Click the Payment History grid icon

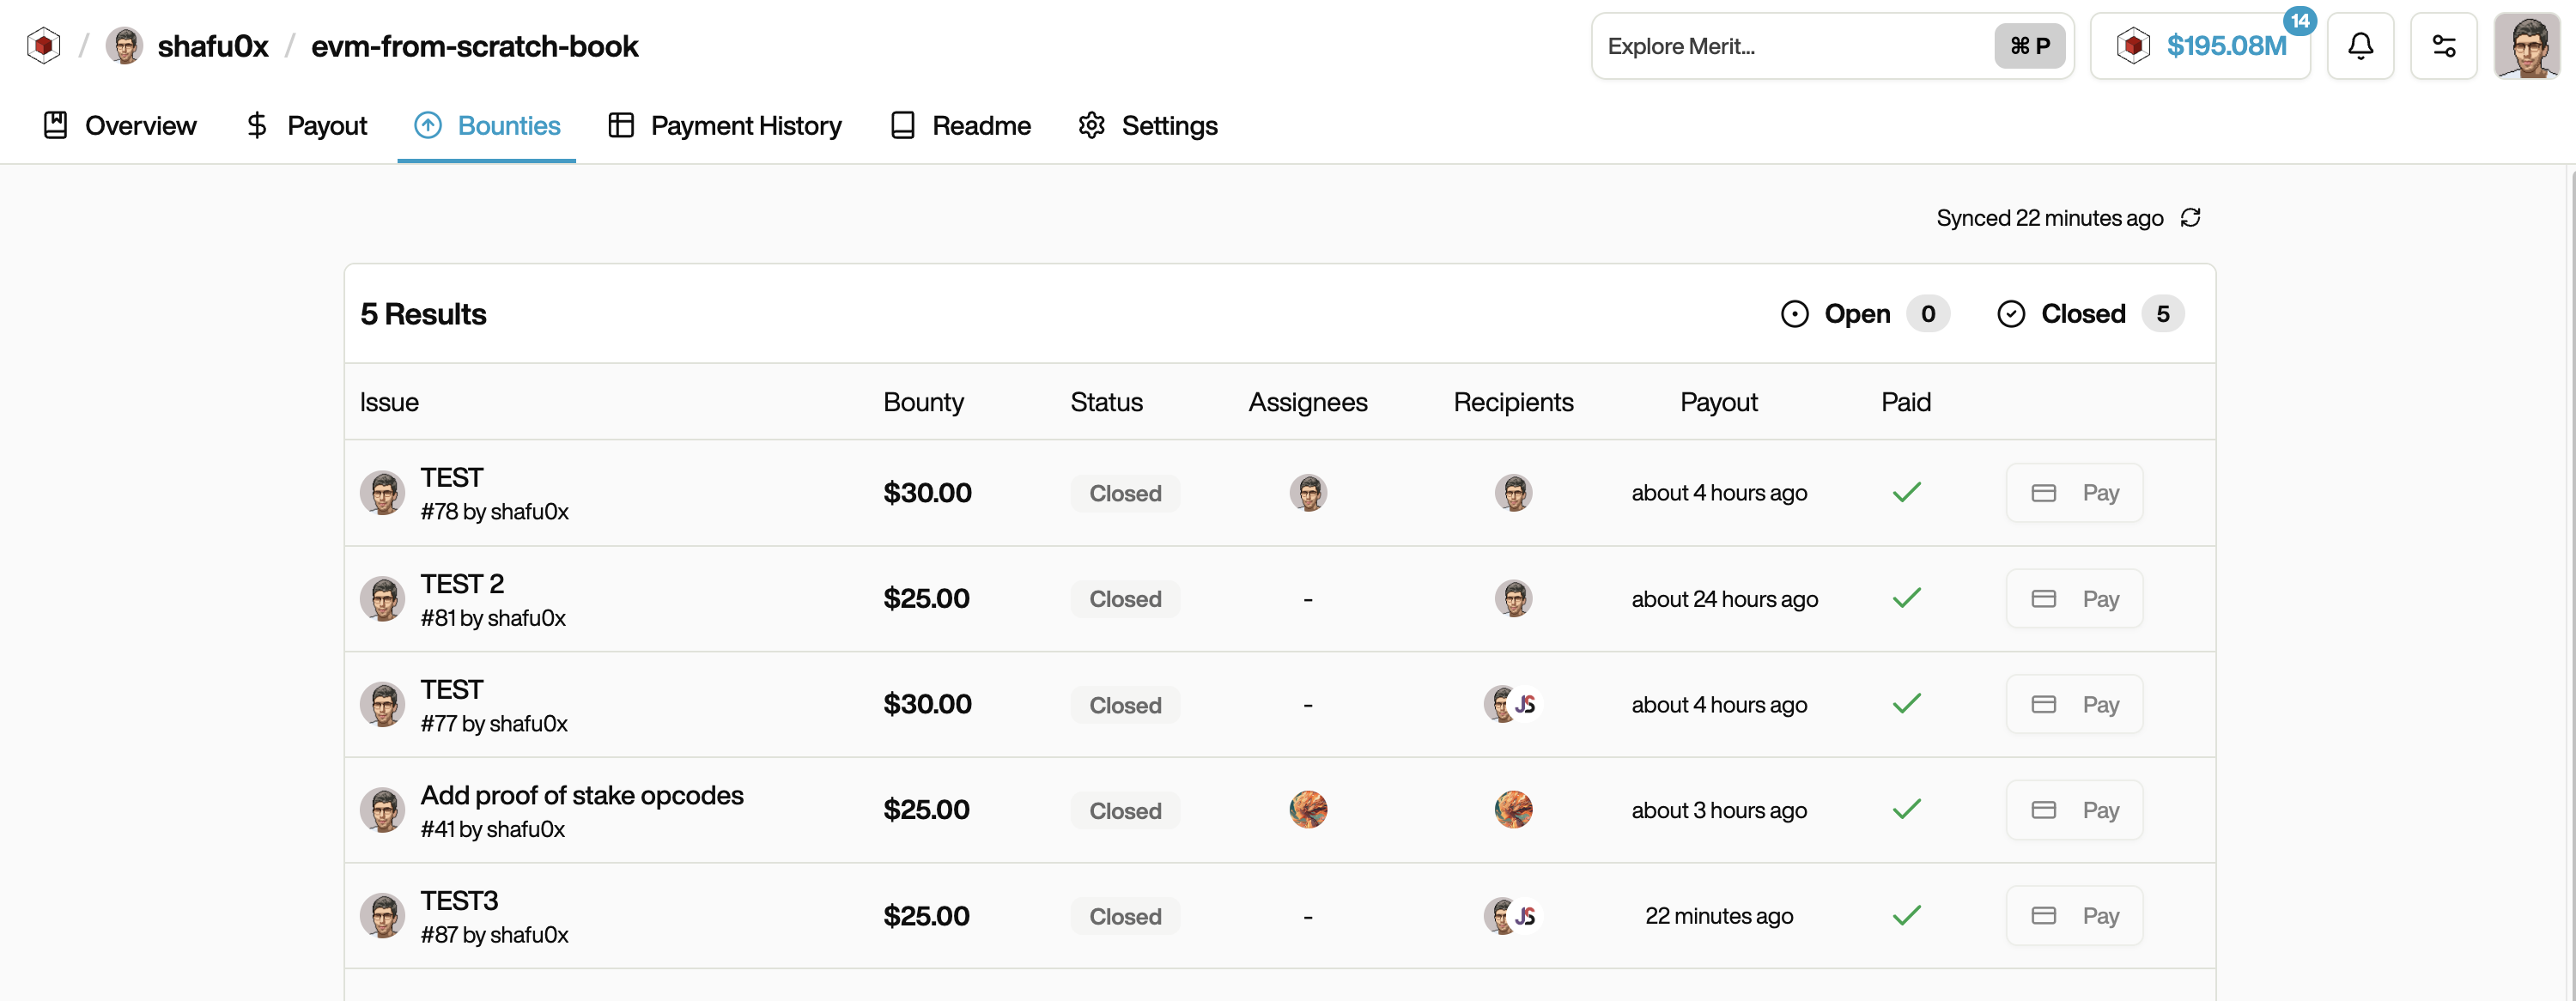click(x=619, y=125)
